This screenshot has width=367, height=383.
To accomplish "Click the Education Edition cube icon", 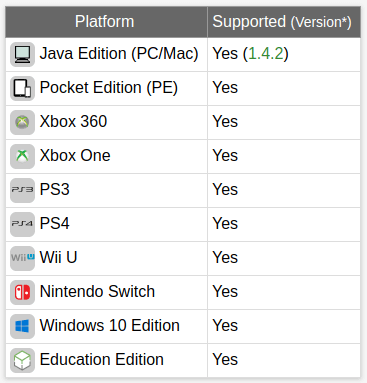I will (x=22, y=360).
